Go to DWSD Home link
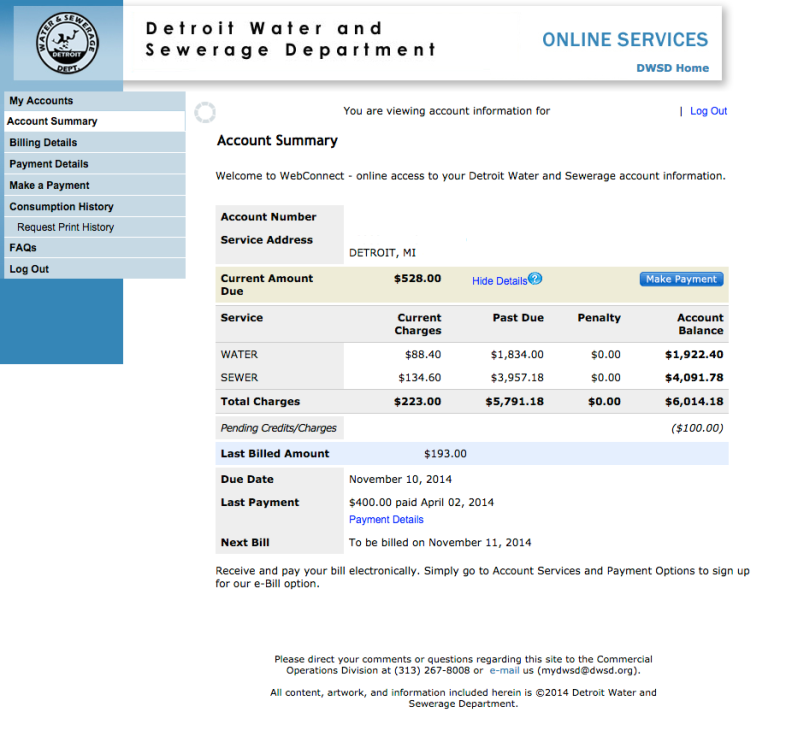 [x=672, y=68]
